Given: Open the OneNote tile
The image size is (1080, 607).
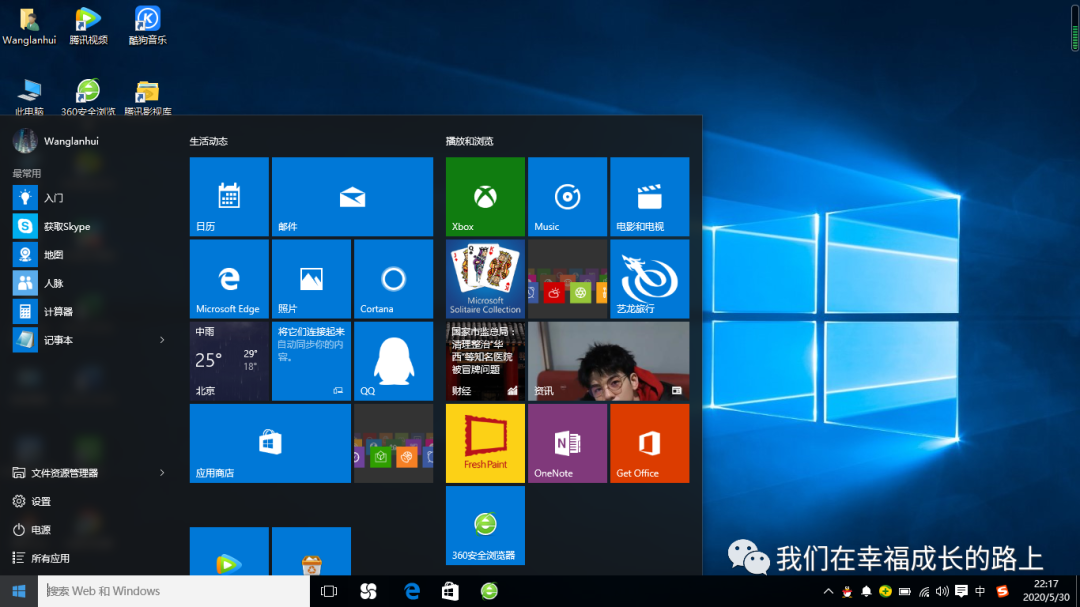Looking at the screenshot, I should pyautogui.click(x=567, y=443).
